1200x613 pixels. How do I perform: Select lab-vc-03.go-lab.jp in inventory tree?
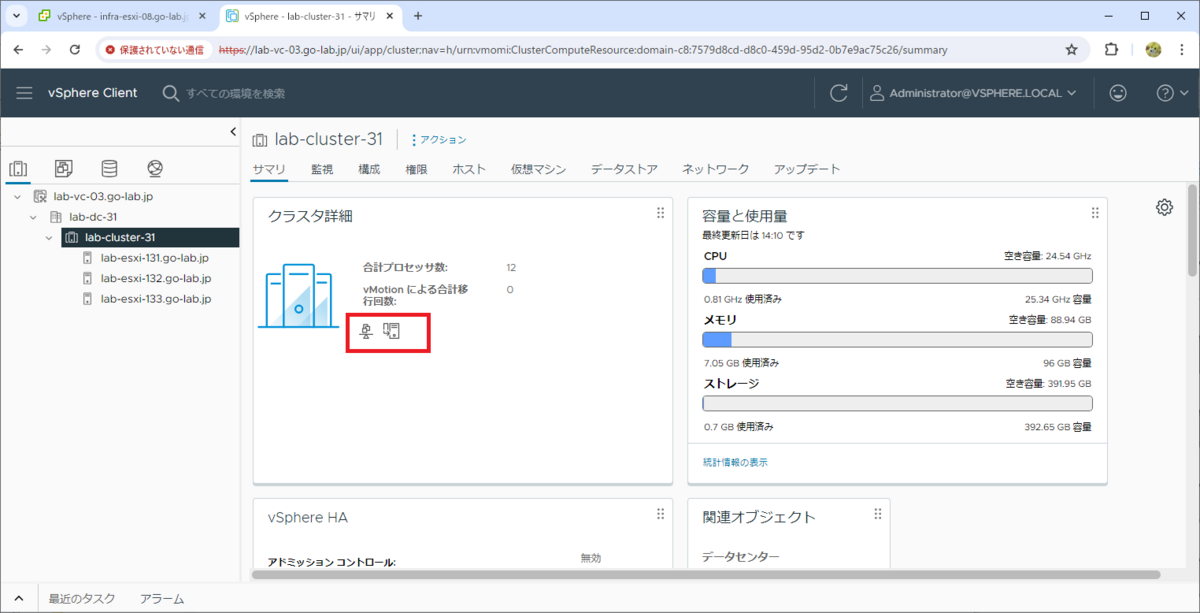tap(103, 197)
